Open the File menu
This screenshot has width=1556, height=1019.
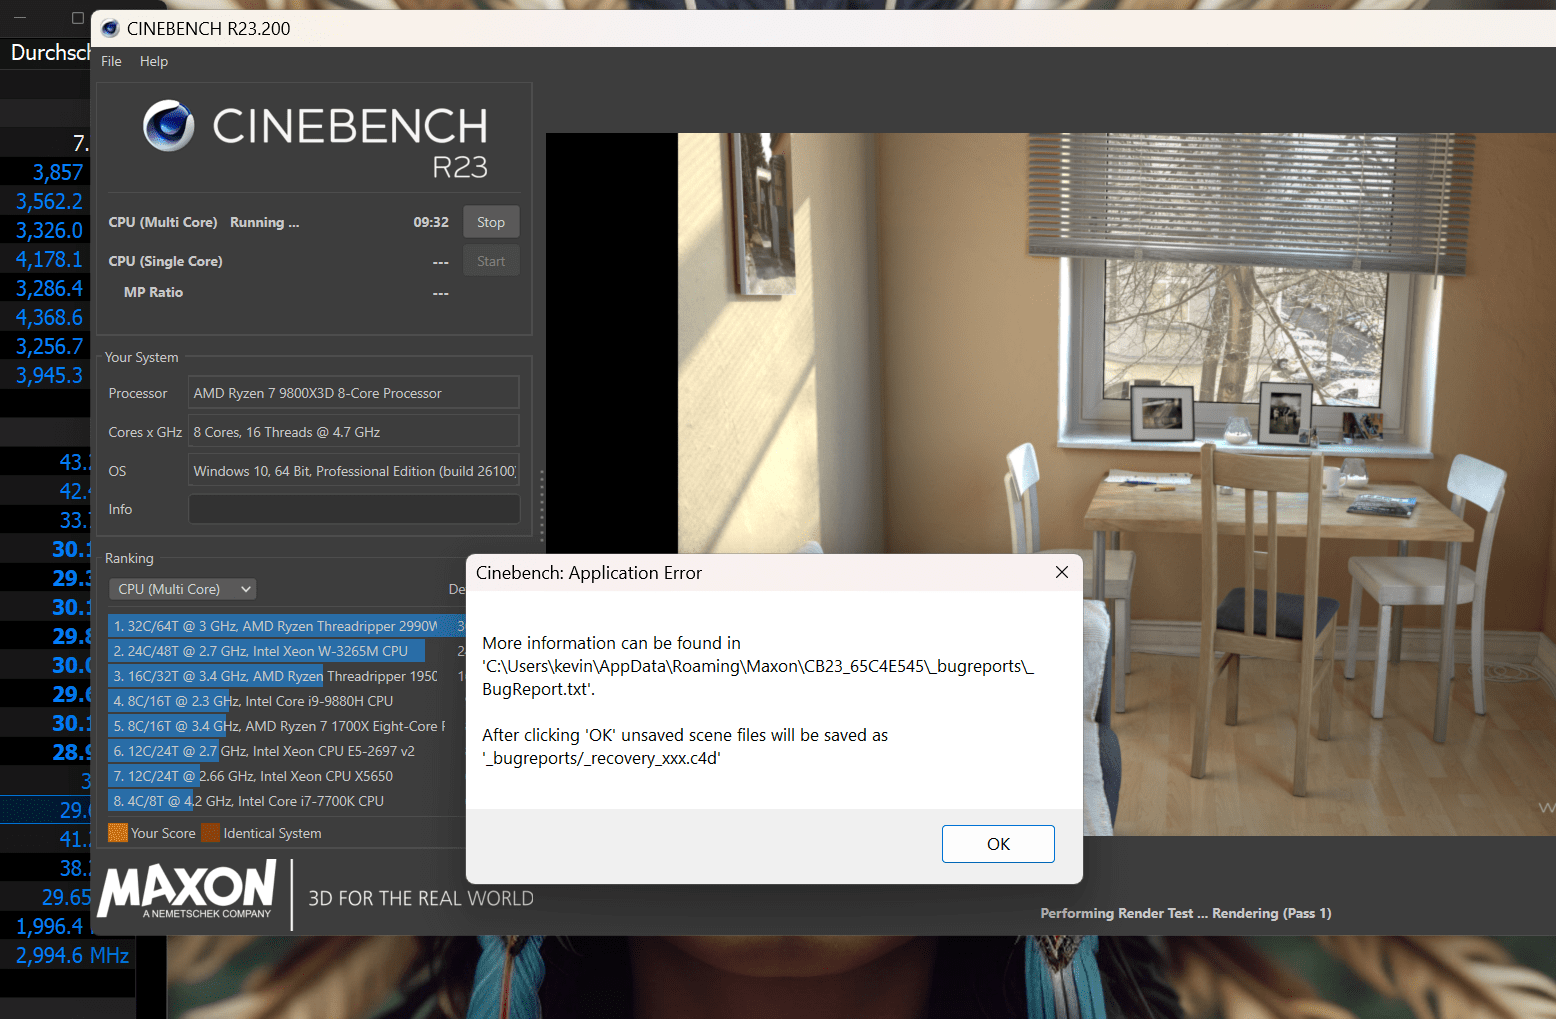point(111,61)
